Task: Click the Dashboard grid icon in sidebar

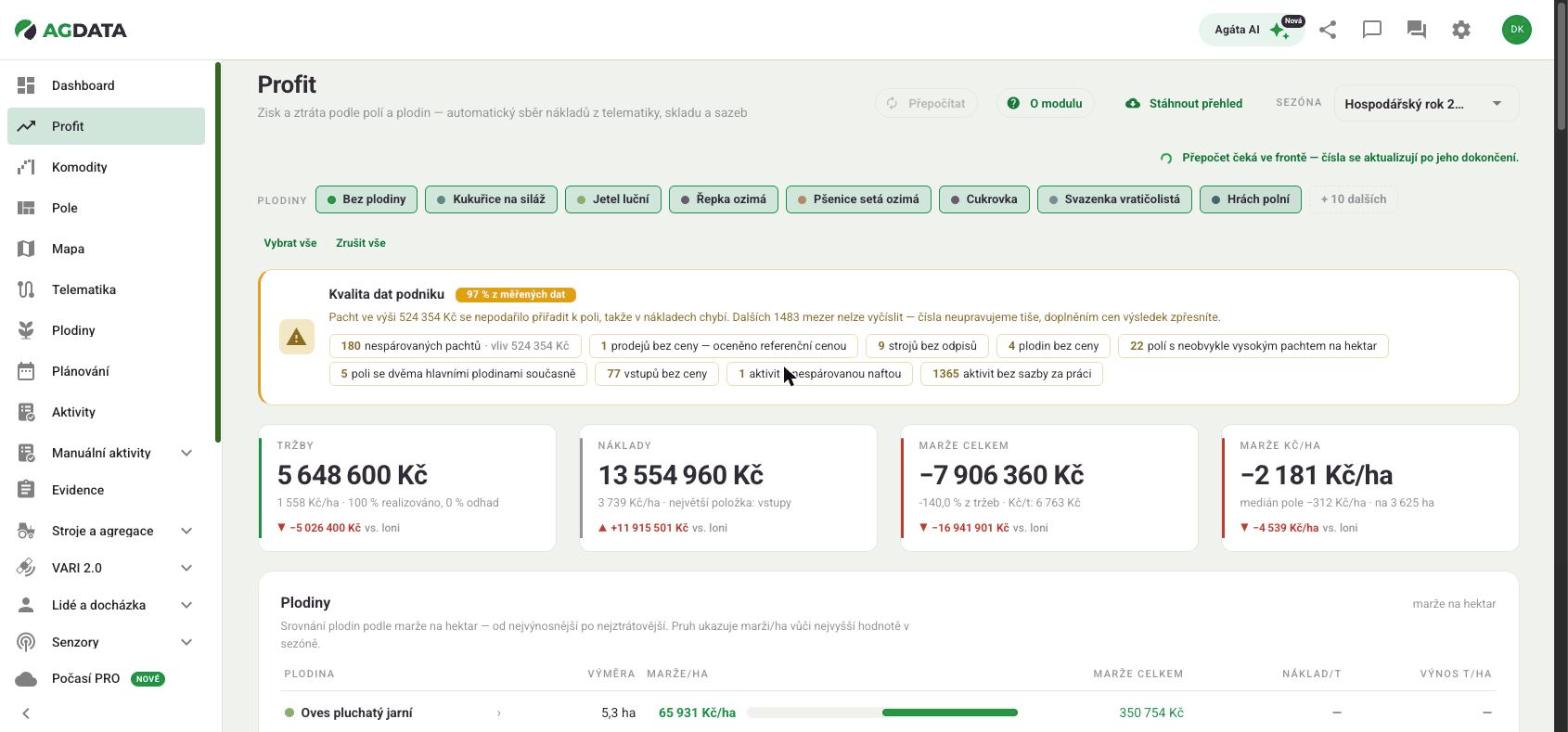Action: pyautogui.click(x=27, y=86)
